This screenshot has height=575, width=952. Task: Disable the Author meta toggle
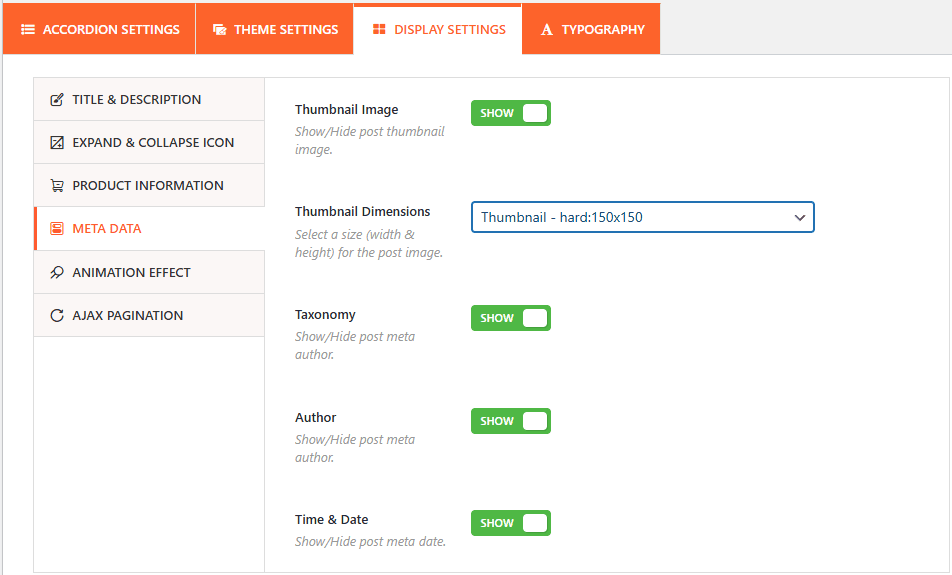511,421
